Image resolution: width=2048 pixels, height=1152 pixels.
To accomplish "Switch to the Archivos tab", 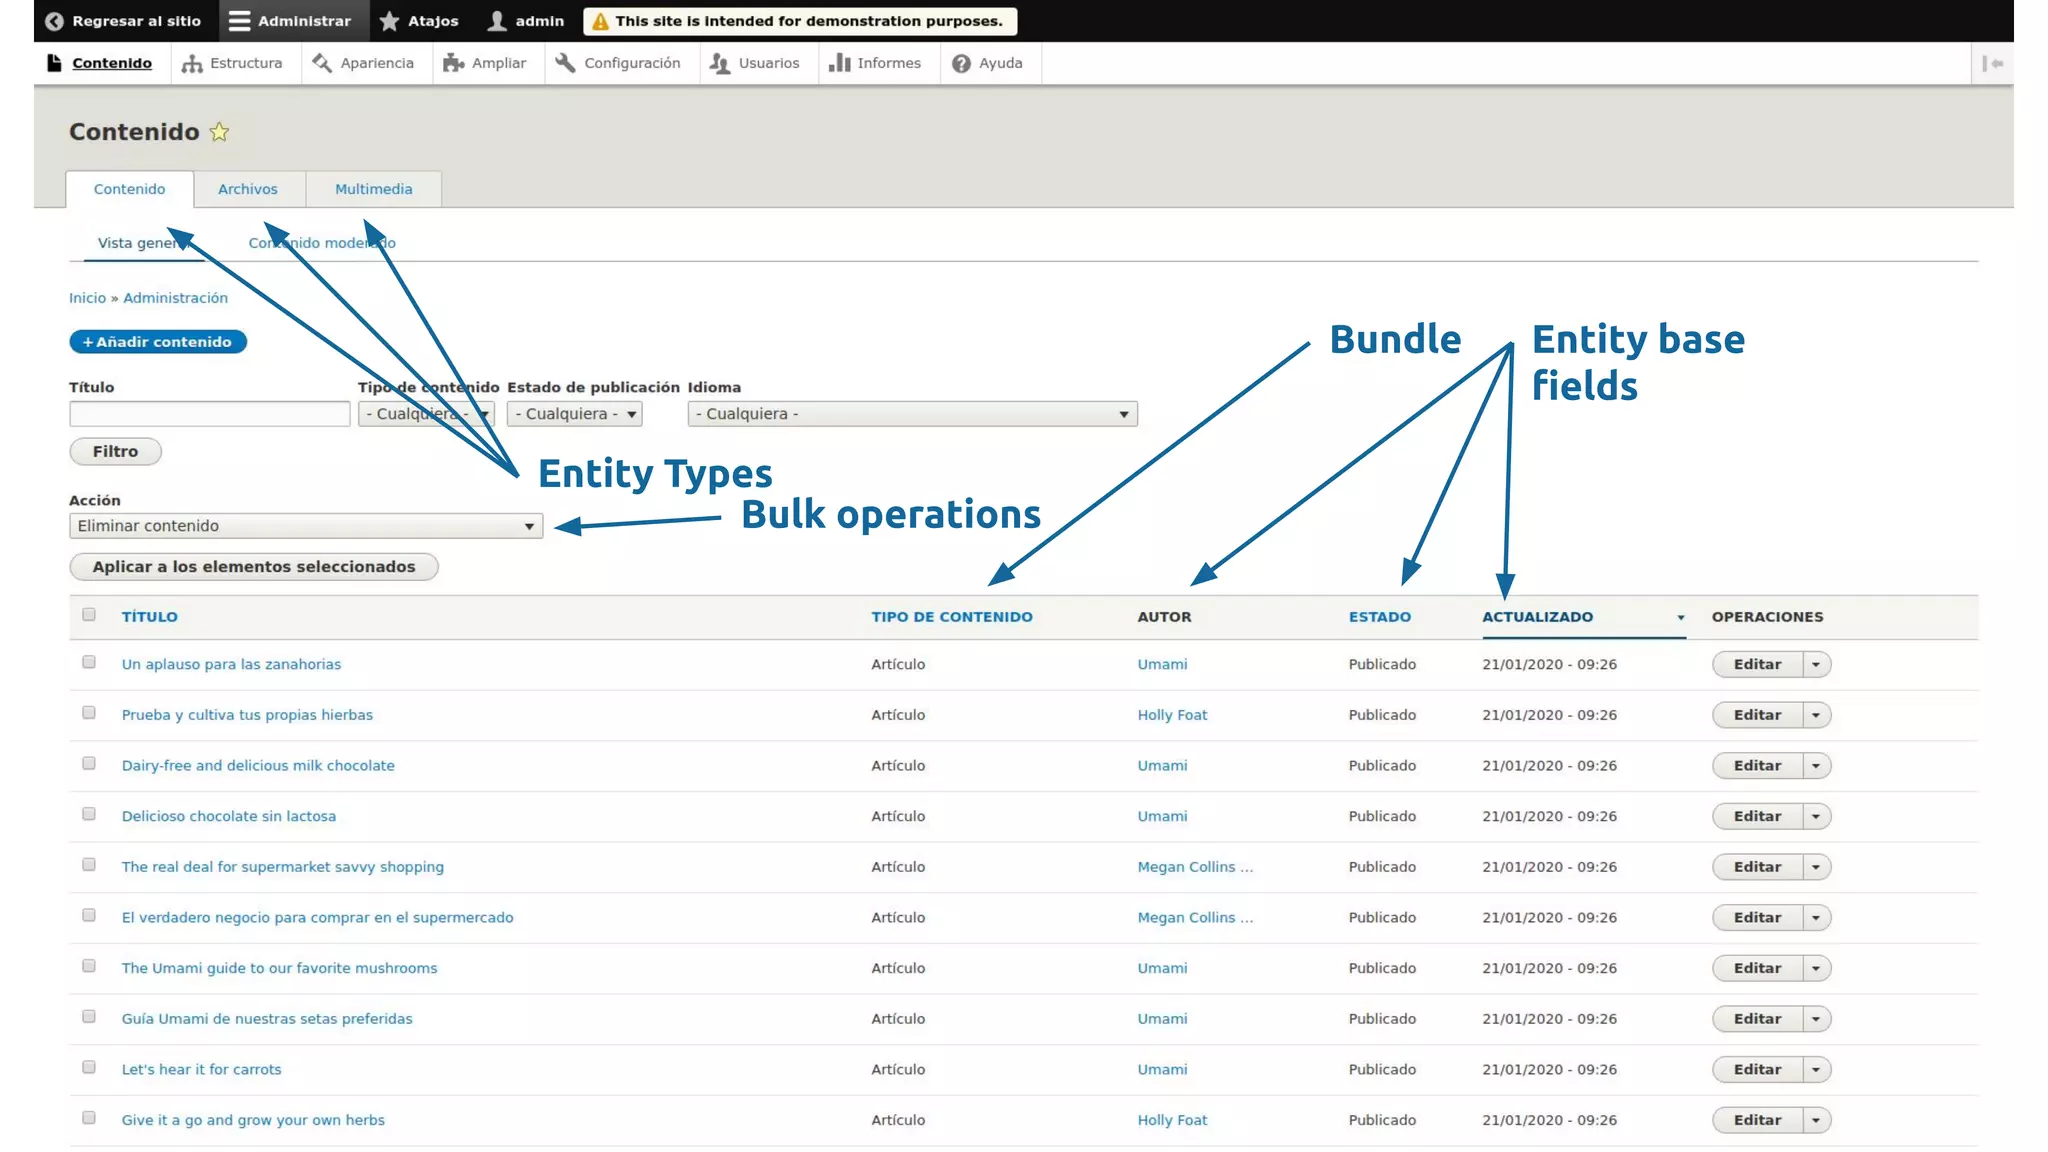I will click(x=248, y=189).
